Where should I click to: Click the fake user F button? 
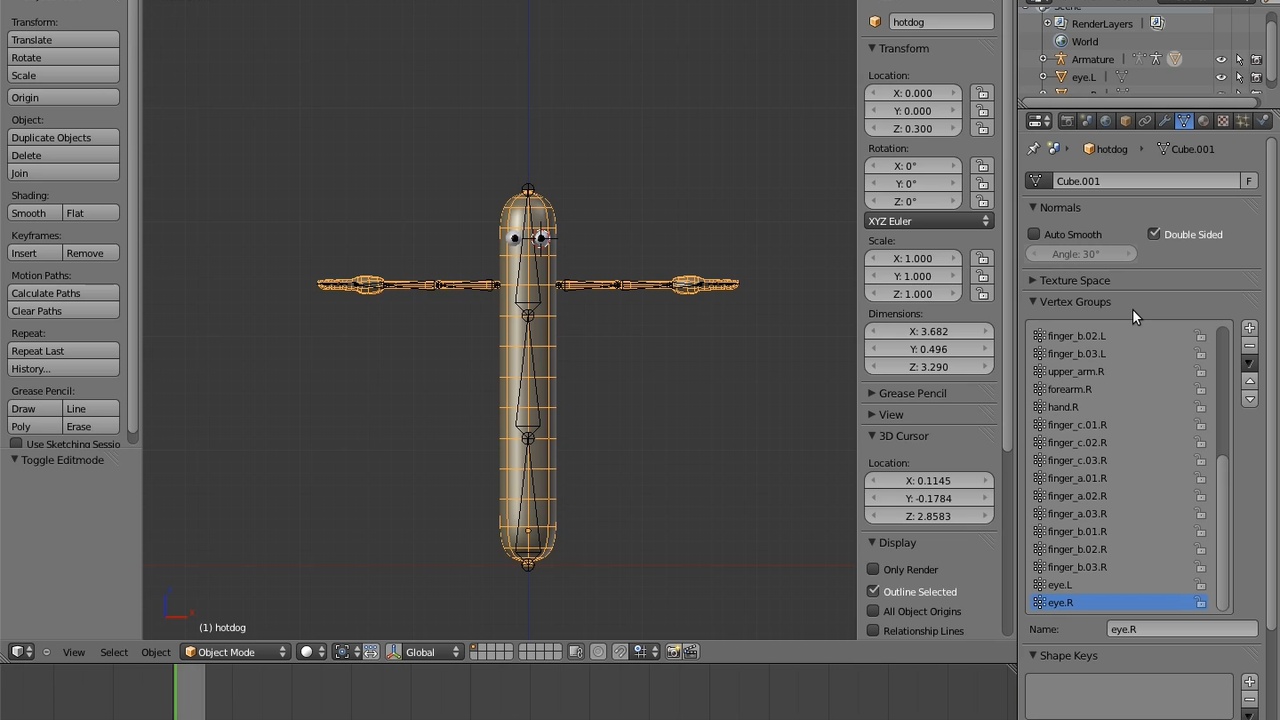point(1249,181)
